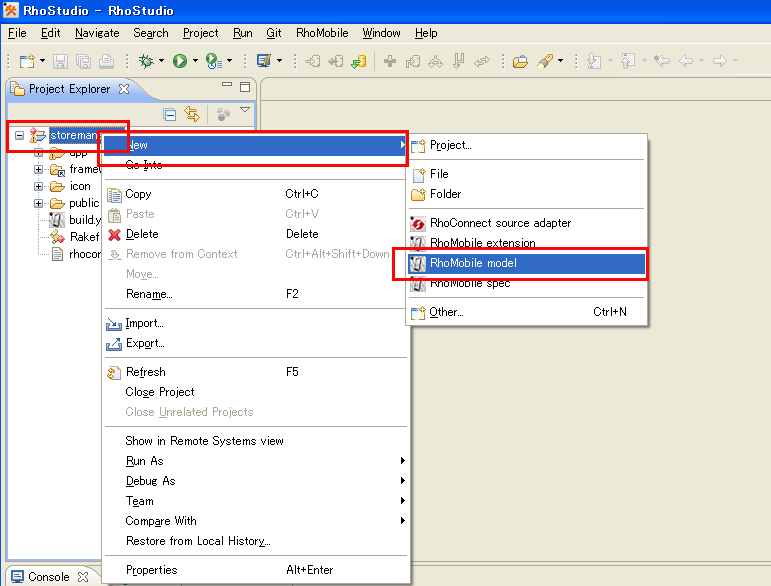Open the Compare With submenu

256,521
